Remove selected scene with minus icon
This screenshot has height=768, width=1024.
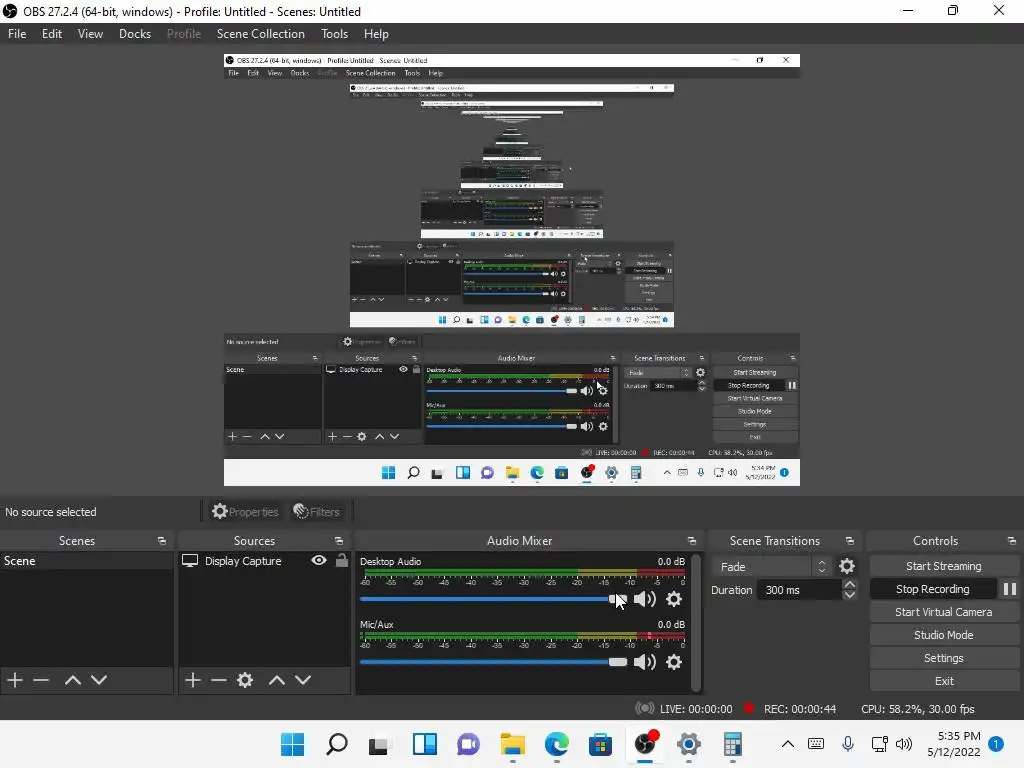click(41, 680)
